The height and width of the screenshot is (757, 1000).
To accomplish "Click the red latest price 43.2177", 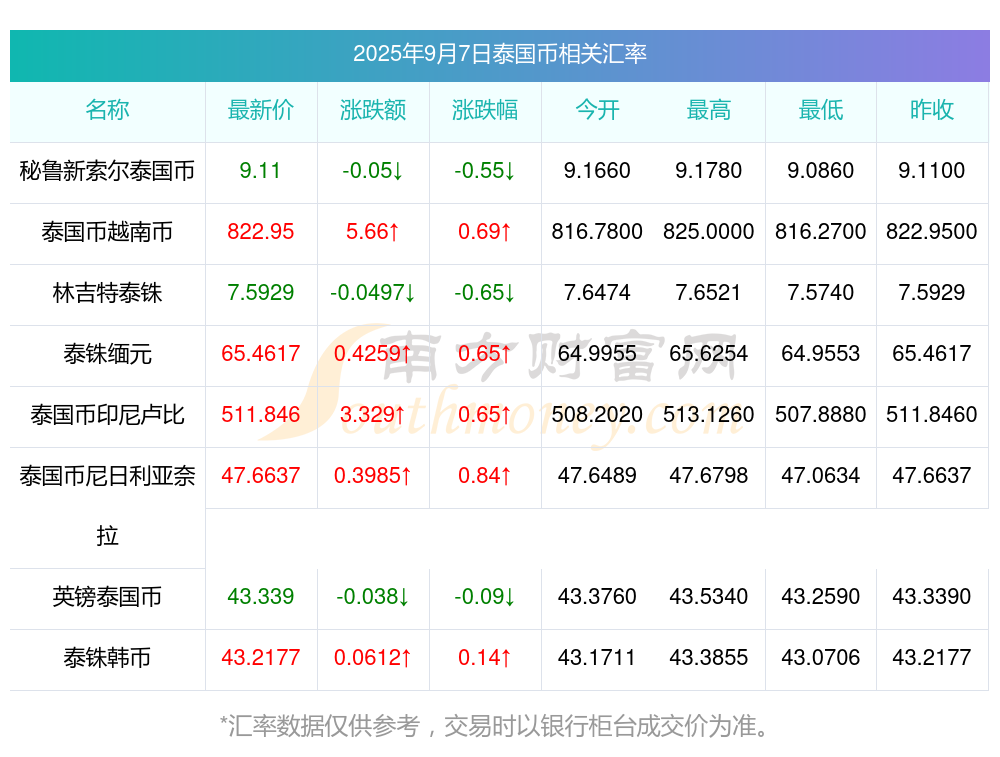I will [x=260, y=658].
